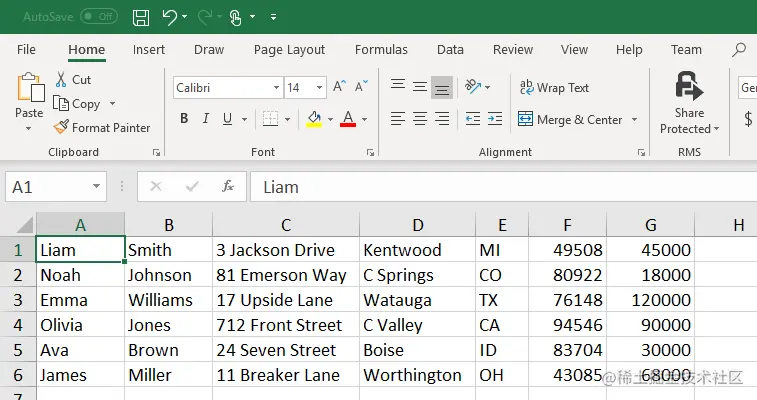Toggle Bottom Align button
The image size is (757, 400).
coord(442,87)
